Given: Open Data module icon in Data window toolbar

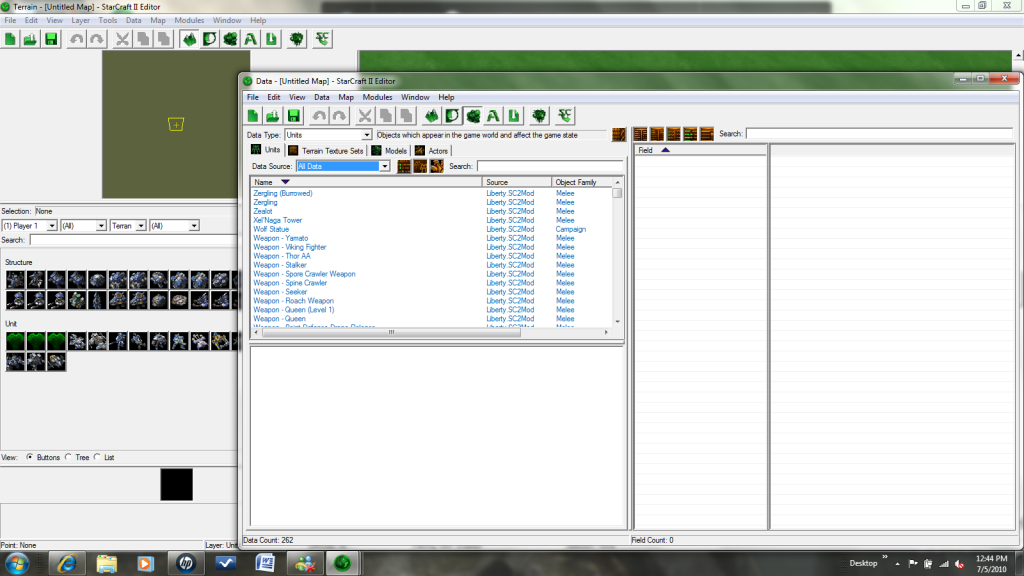Looking at the screenshot, I should (x=473, y=116).
